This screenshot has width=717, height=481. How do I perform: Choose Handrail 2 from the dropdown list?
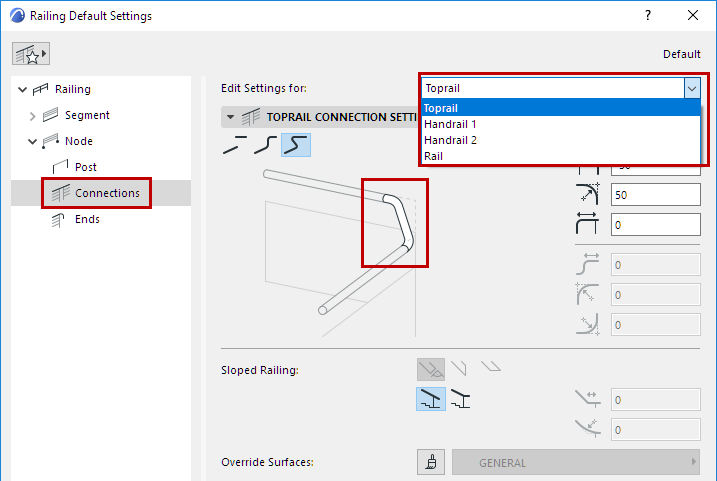[x=452, y=140]
